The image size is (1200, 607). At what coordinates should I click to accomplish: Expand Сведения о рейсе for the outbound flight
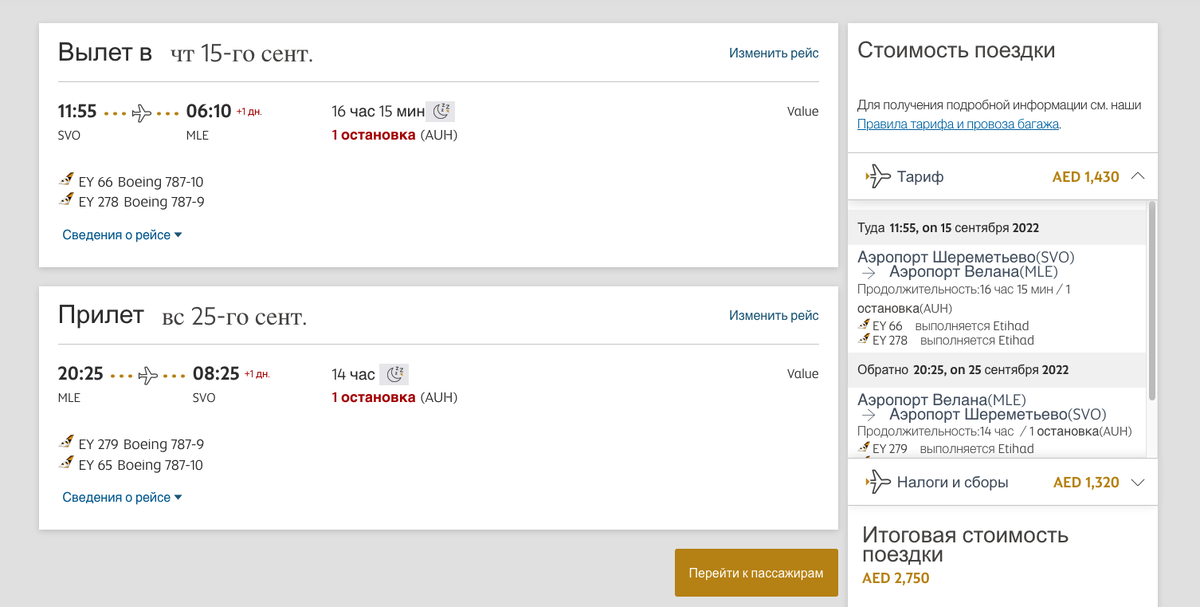tap(122, 235)
